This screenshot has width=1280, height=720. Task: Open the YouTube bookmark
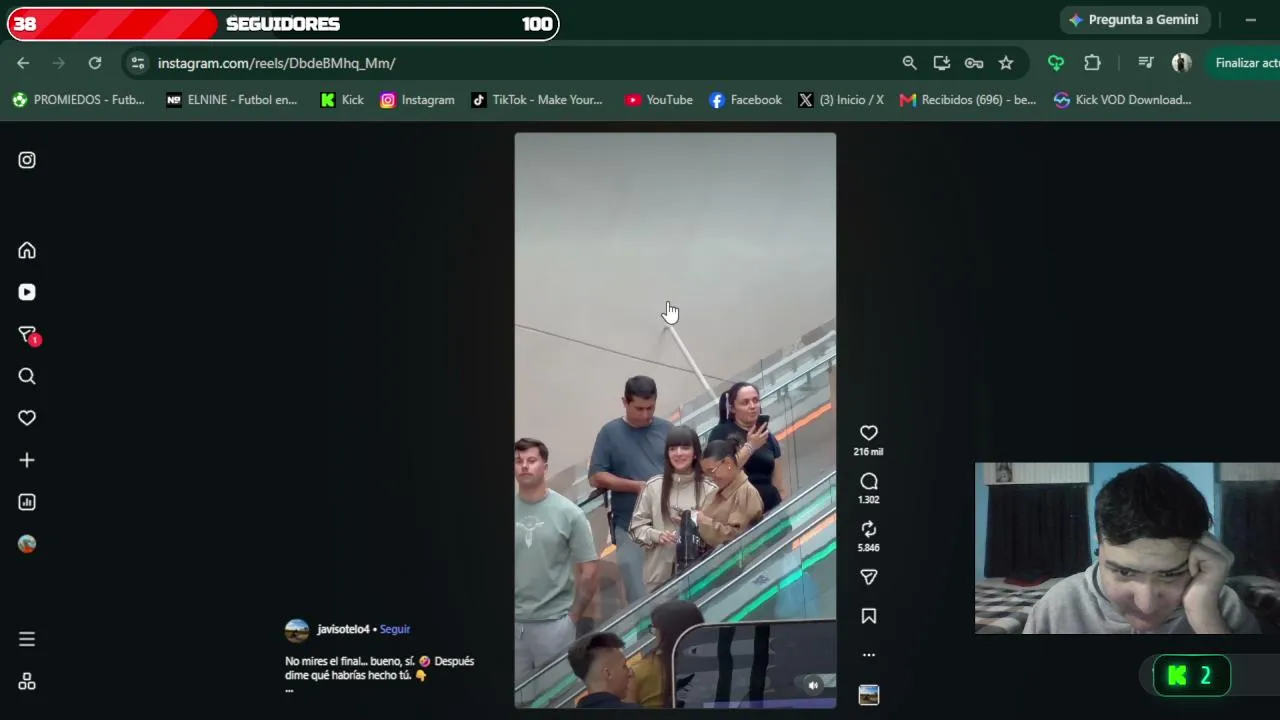(659, 100)
